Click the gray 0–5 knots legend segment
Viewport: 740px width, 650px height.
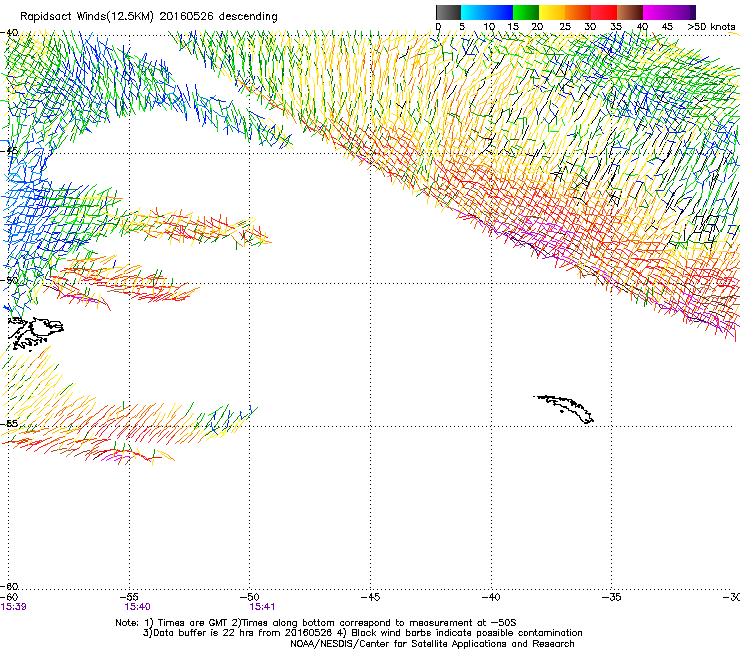[x=448, y=12]
